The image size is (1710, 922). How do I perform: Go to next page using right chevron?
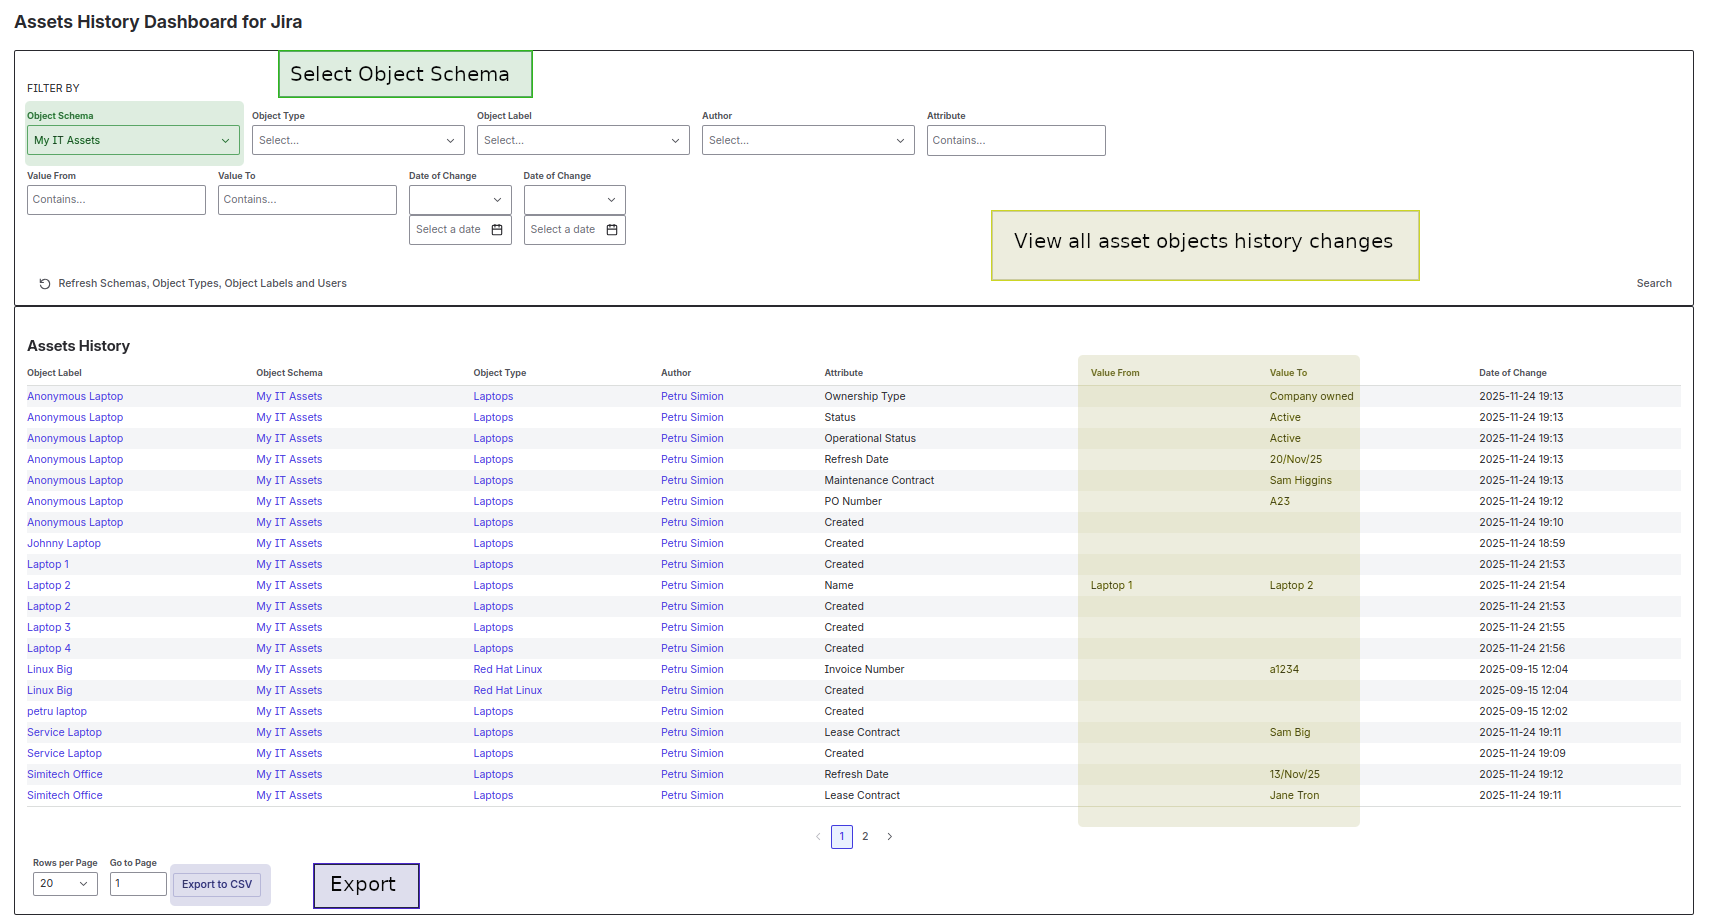coord(889,837)
